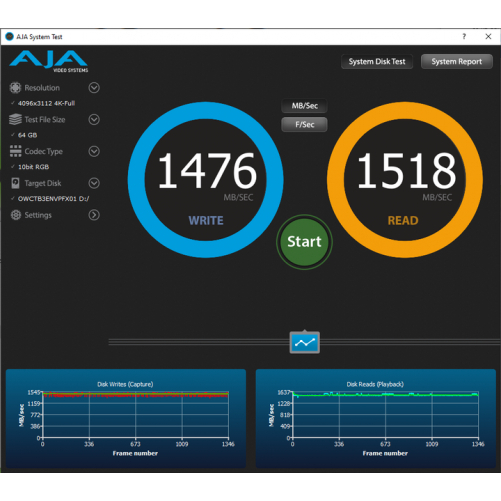Click the Disk Writes (Capture) title
The width and height of the screenshot is (501, 501).
pyautogui.click(x=125, y=384)
